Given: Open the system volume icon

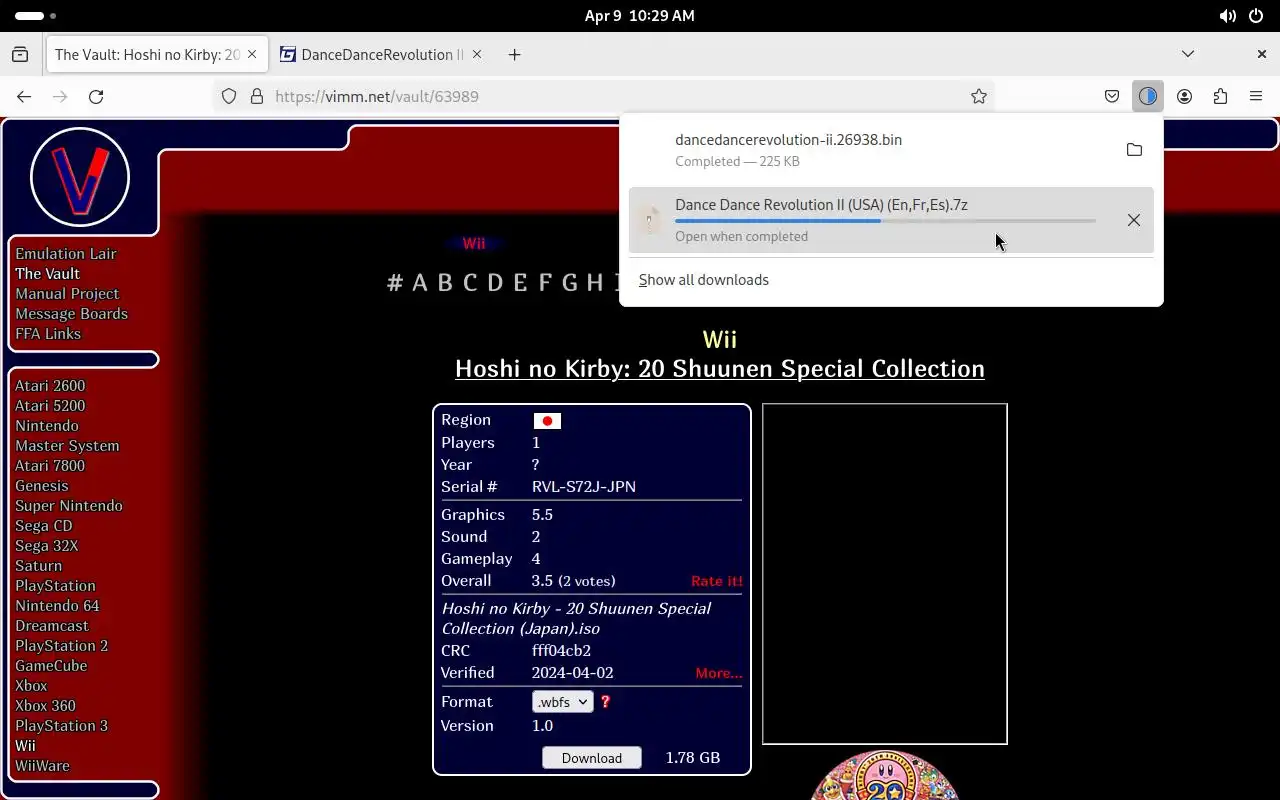Looking at the screenshot, I should (1227, 16).
